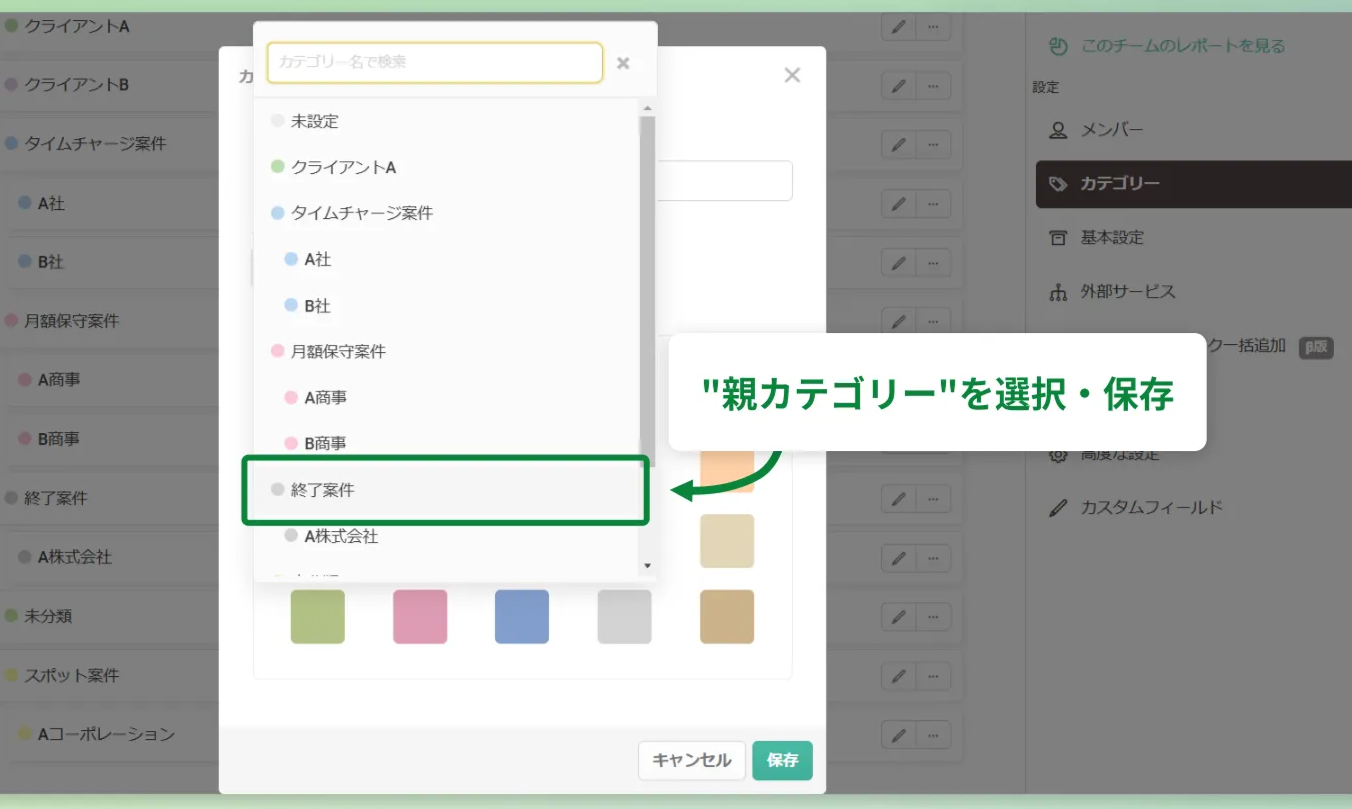
Task: Click the カテゴリー tag icon
Action: click(x=1058, y=184)
